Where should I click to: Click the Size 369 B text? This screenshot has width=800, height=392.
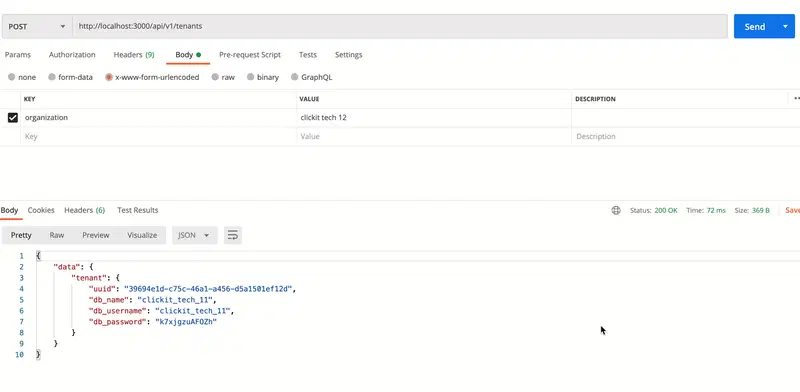pyautogui.click(x=752, y=210)
